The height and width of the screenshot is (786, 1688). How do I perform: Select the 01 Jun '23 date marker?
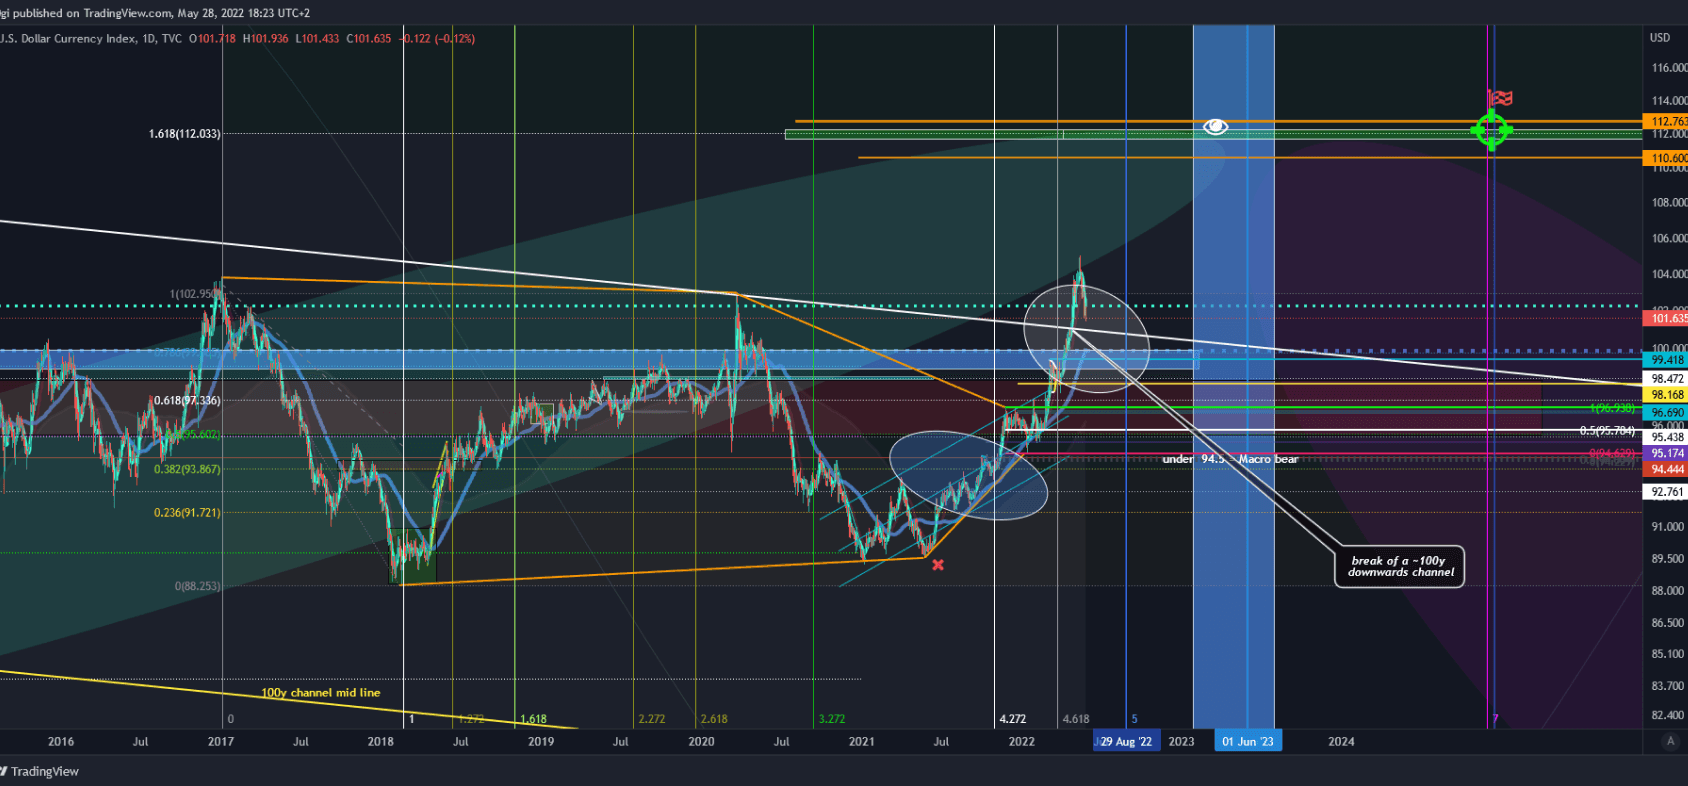click(1248, 741)
